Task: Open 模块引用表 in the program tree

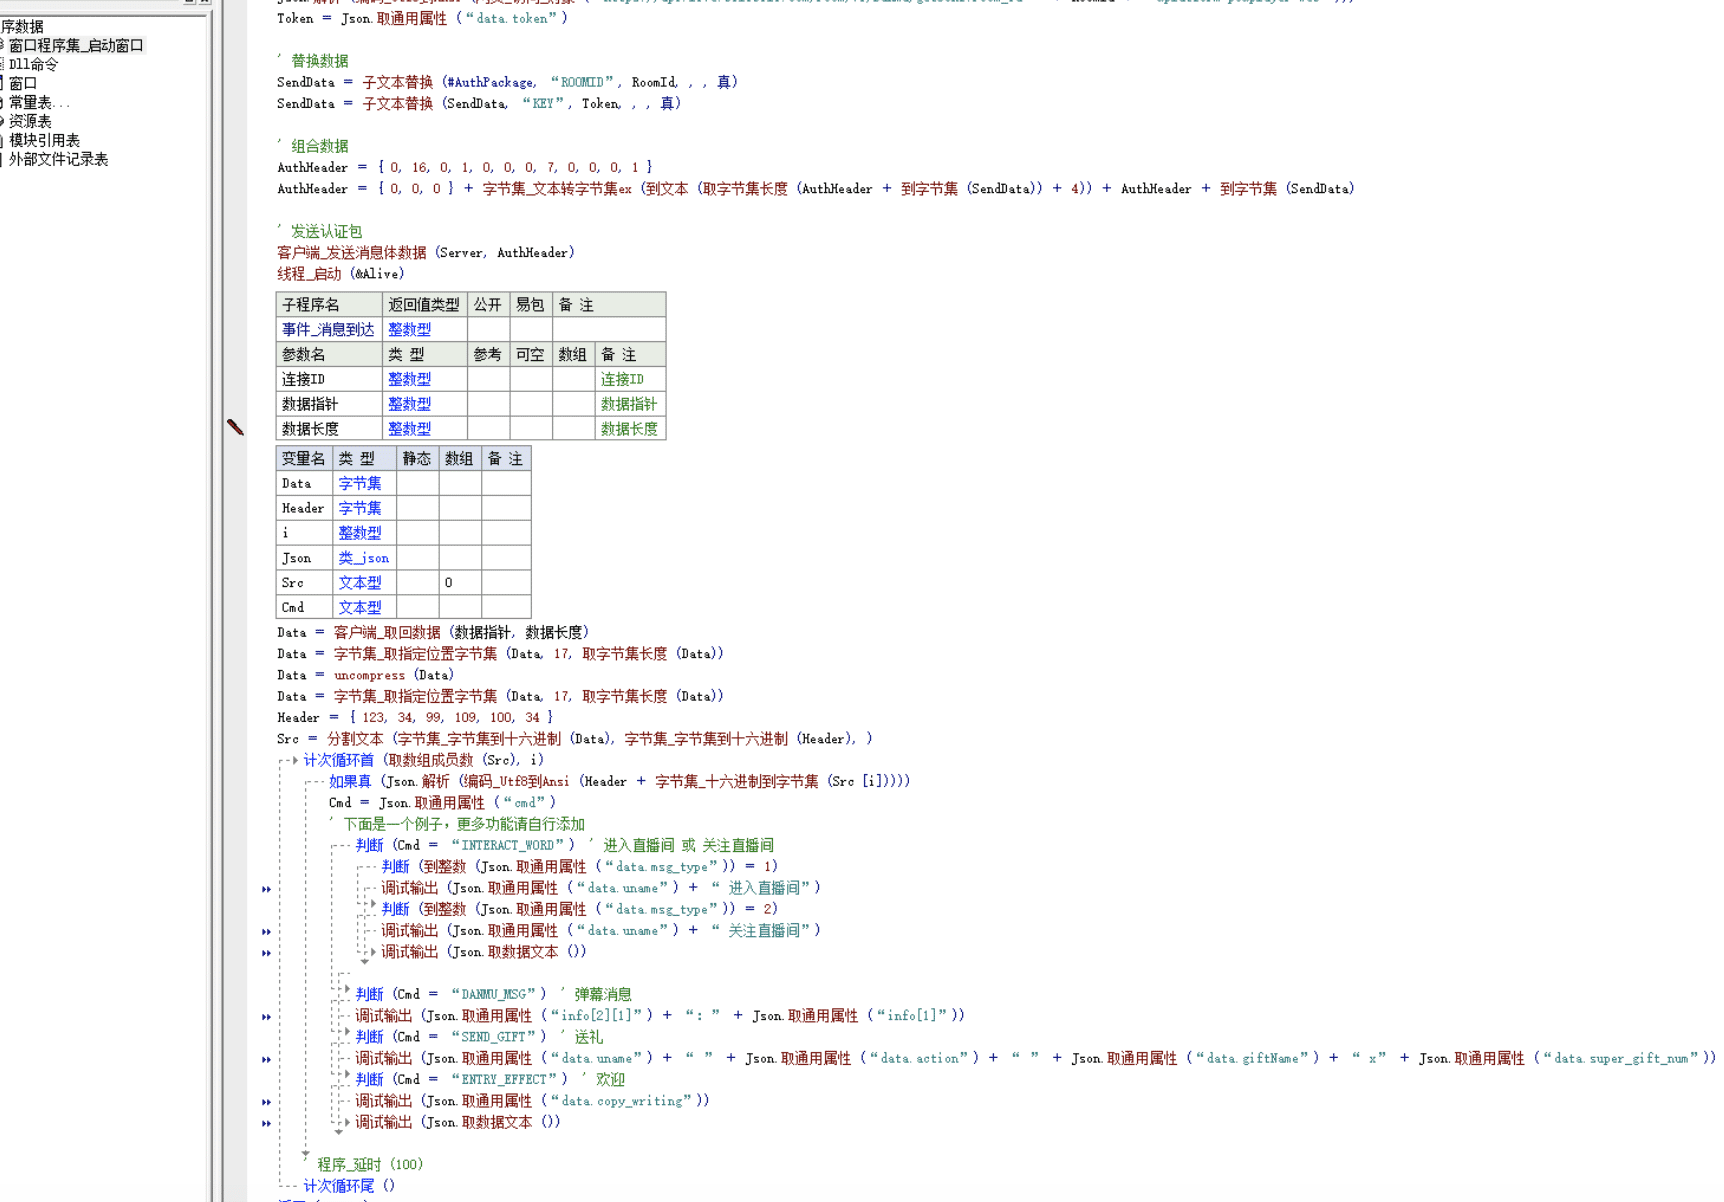Action: point(44,140)
